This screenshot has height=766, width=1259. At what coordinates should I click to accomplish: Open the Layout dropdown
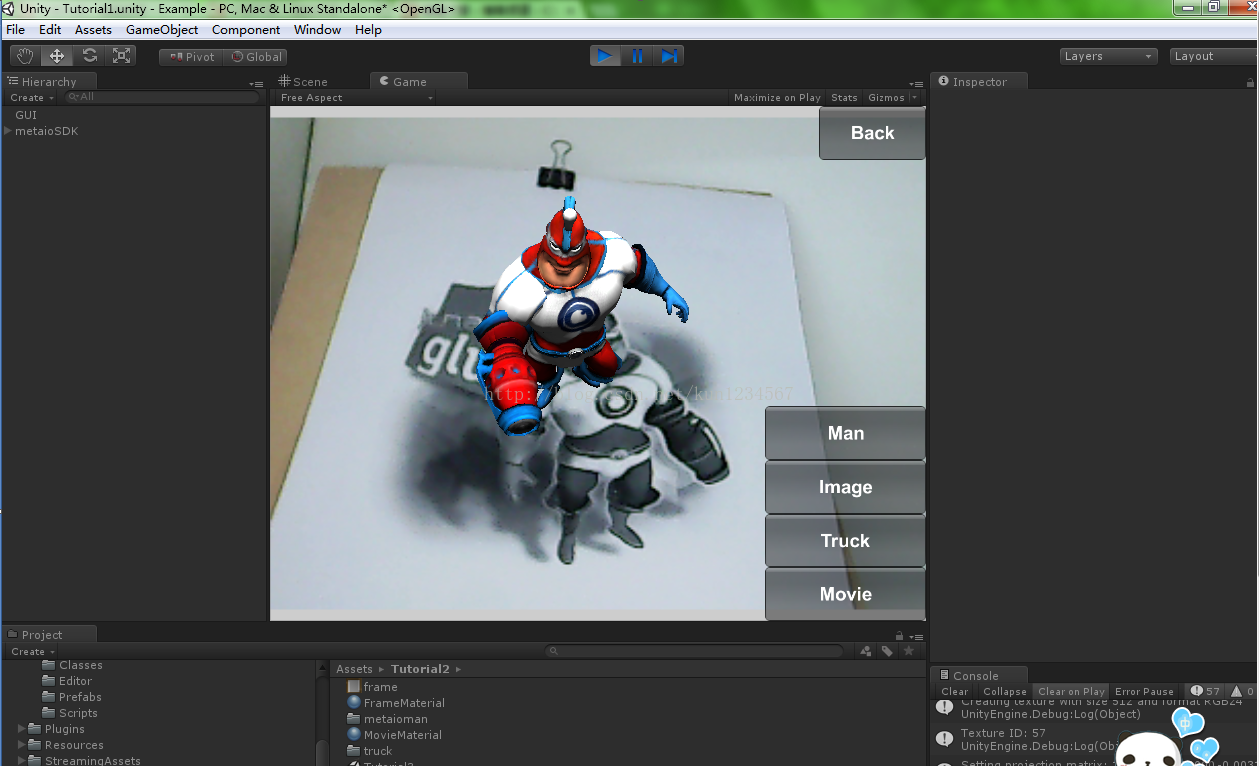coord(1214,57)
